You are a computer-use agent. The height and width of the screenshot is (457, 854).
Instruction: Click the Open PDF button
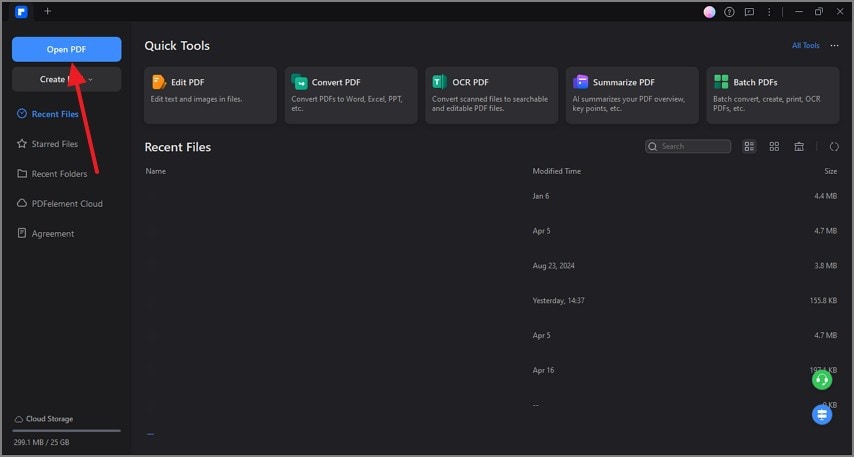coord(66,49)
